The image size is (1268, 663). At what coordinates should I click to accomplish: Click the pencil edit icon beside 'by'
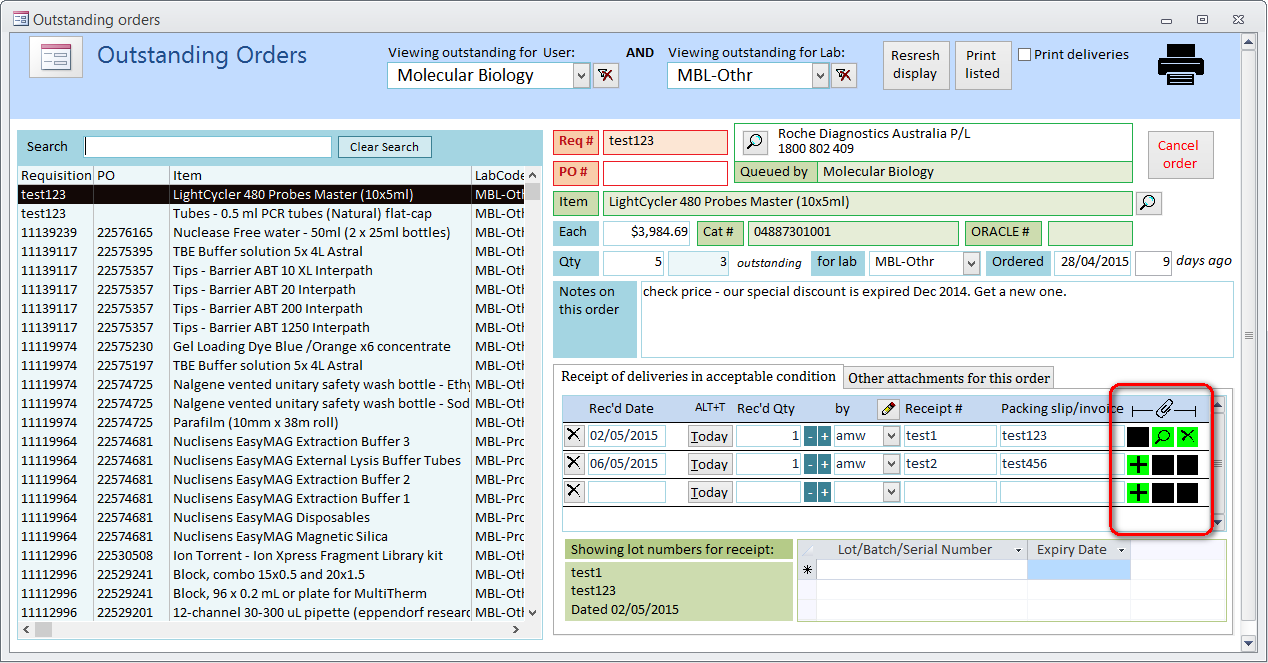click(887, 409)
